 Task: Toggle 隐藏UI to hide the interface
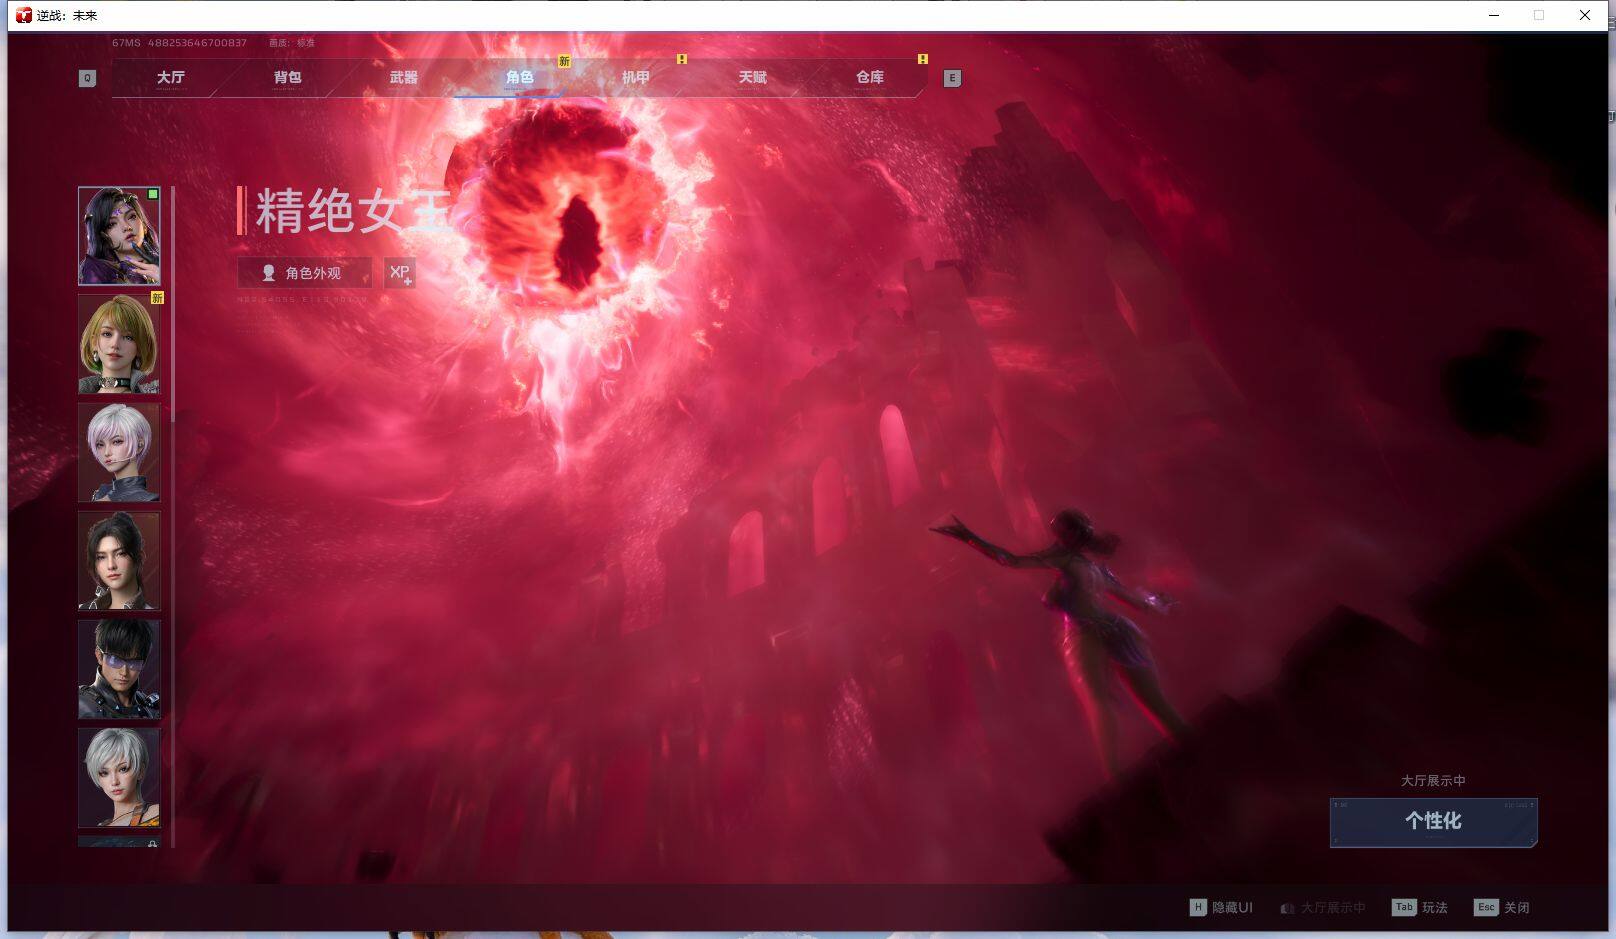click(1221, 907)
